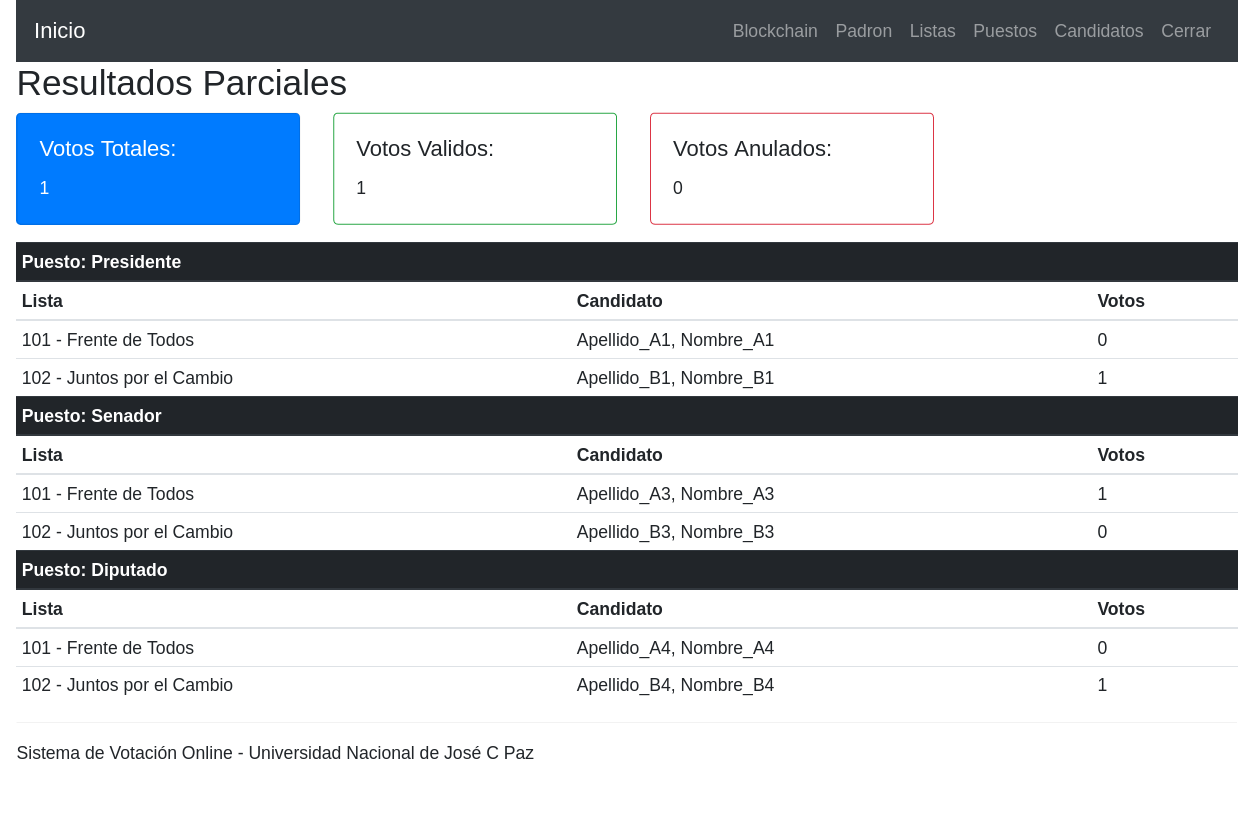Click Cerrar to log out
The width and height of the screenshot is (1243, 820).
click(x=1185, y=31)
